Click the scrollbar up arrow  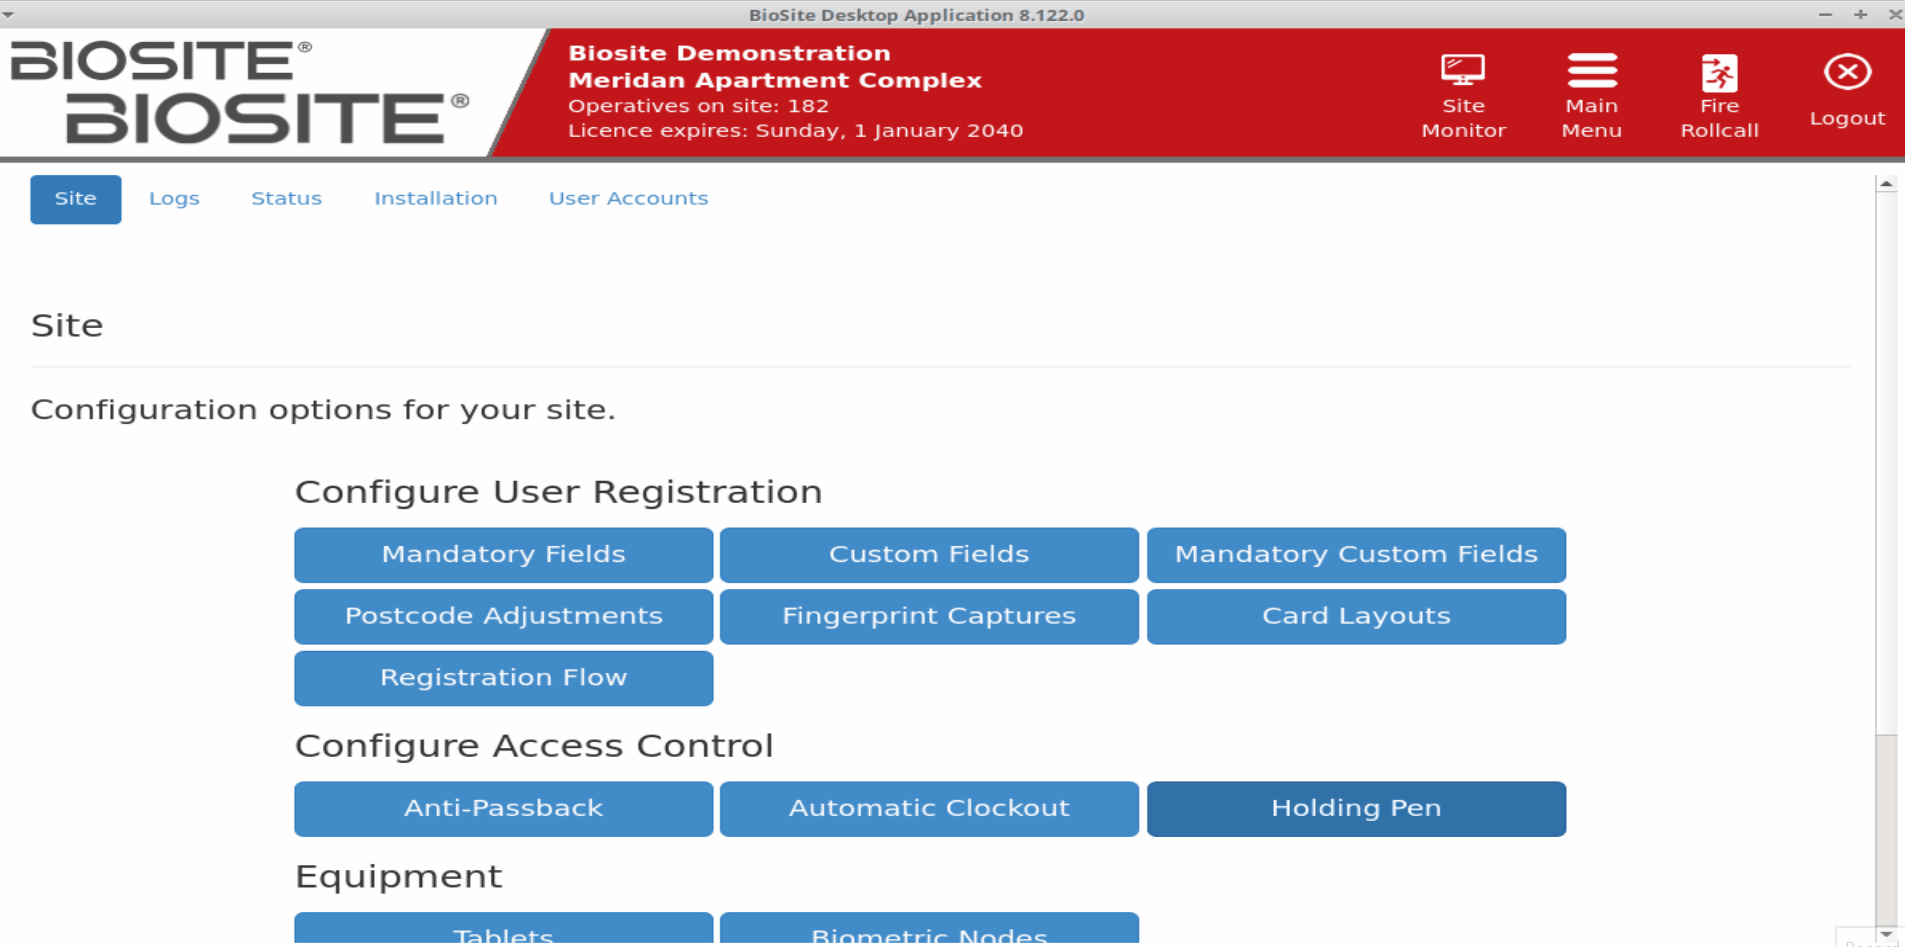click(1886, 184)
